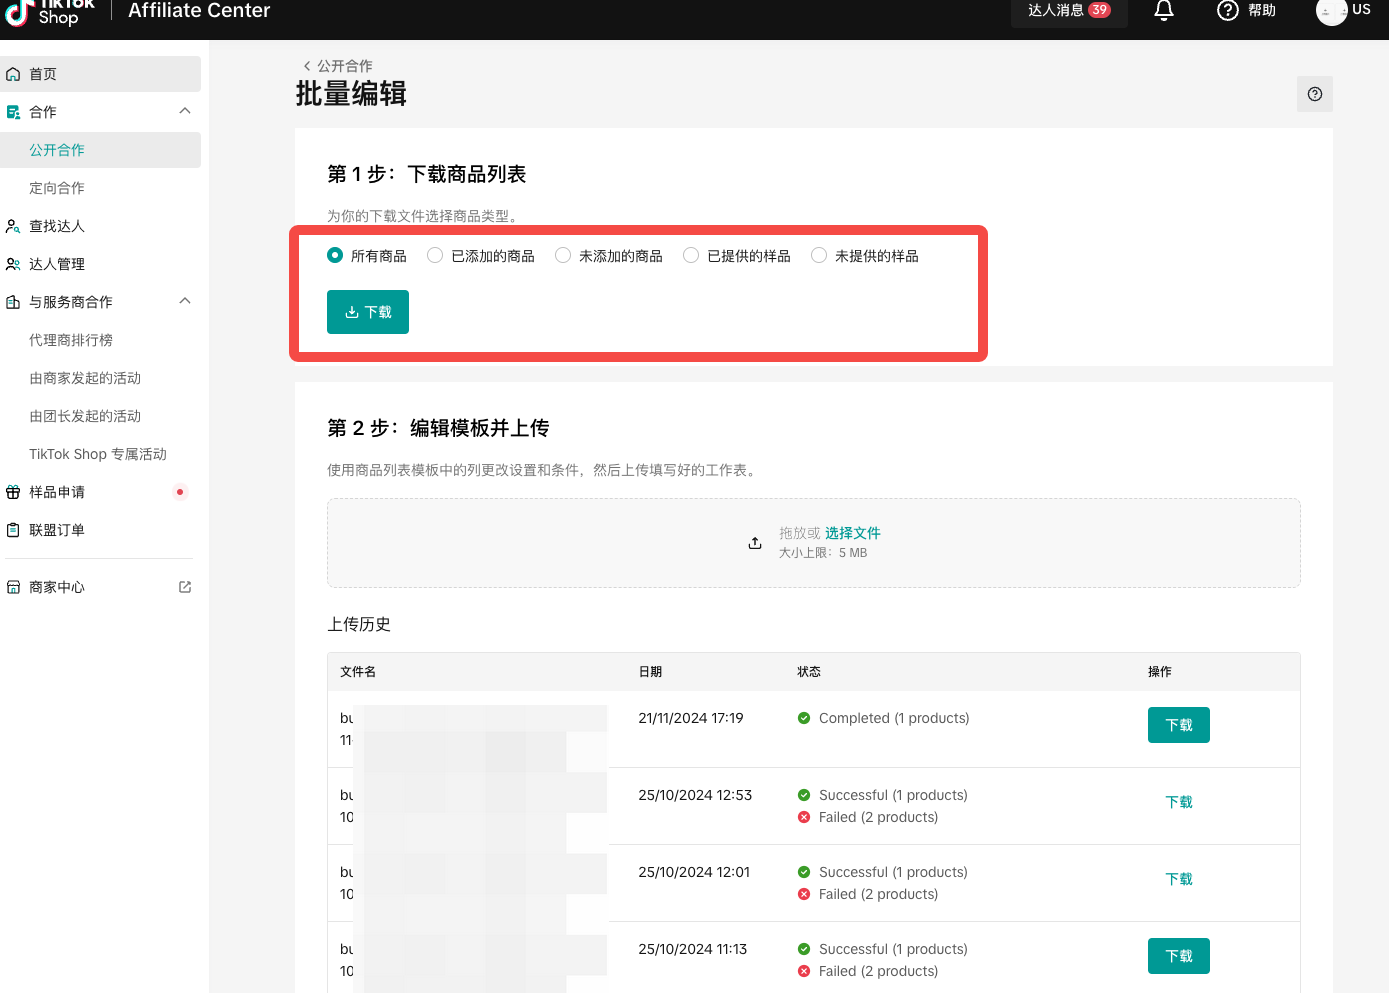Collapse the 合作 sidebar section
Viewport: 1389px width, 993px height.
coord(185,111)
